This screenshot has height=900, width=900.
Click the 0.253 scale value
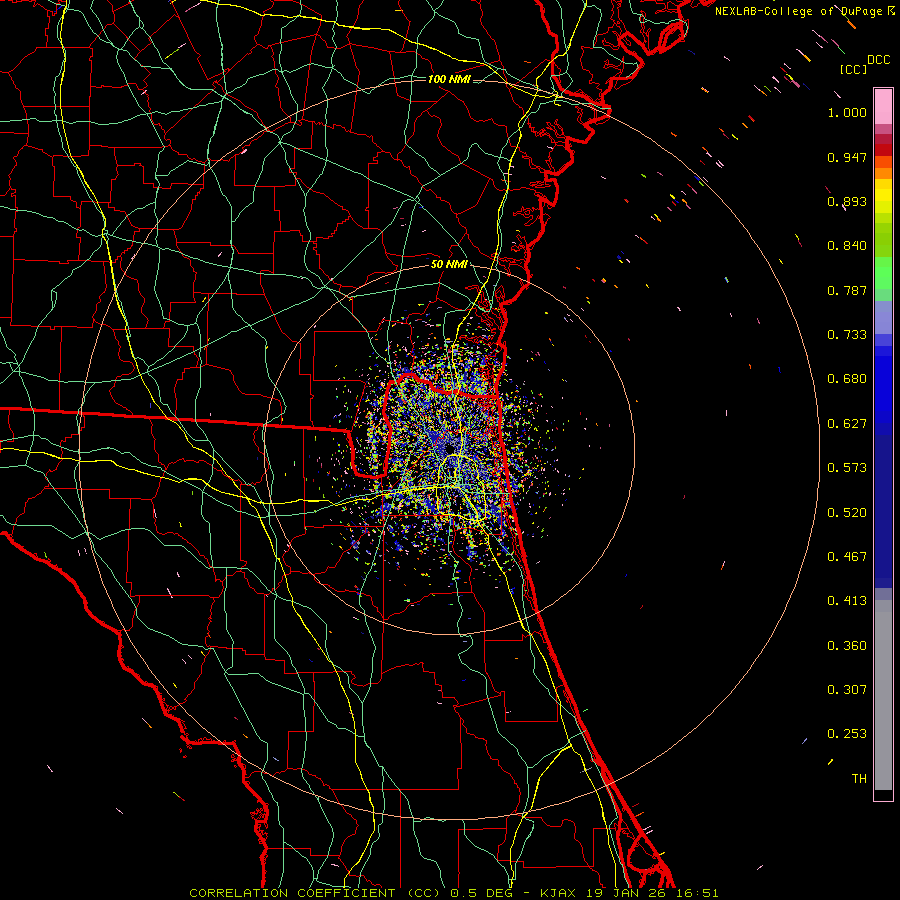[847, 734]
